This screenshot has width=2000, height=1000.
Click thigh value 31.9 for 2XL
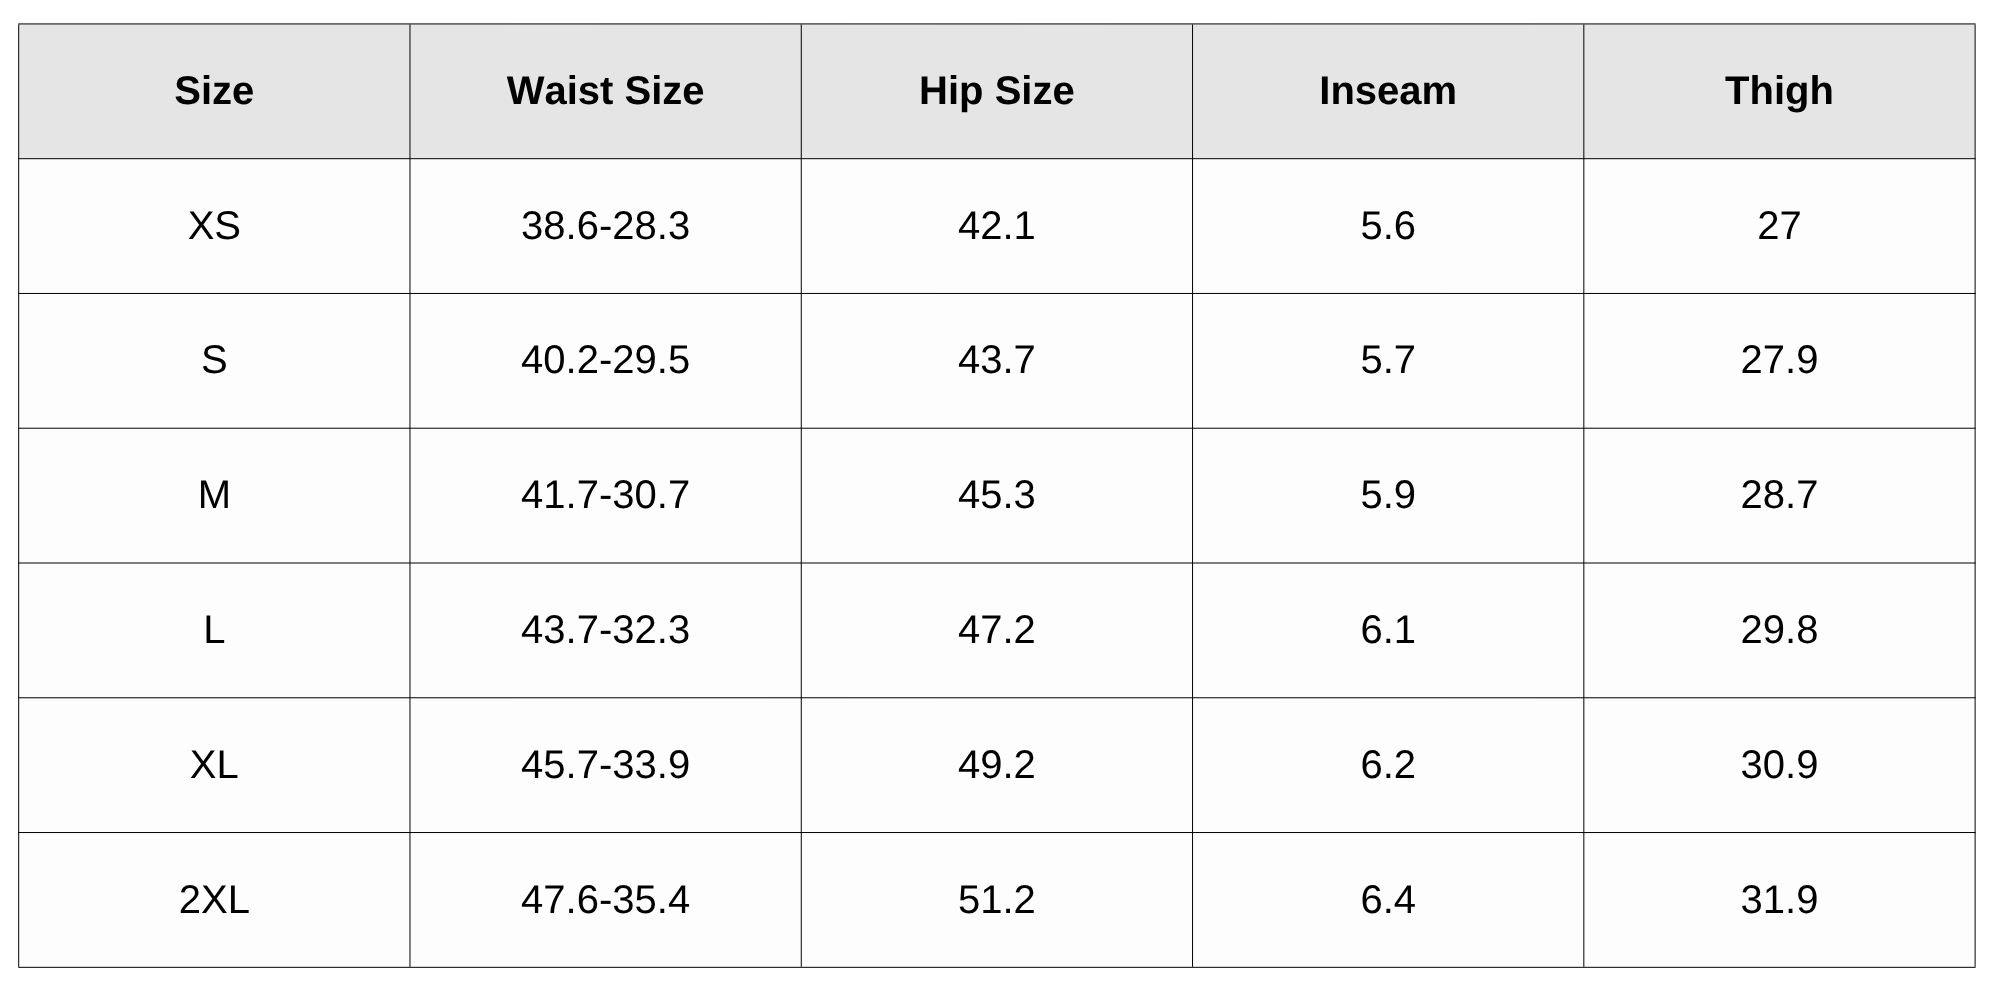coord(1778,900)
